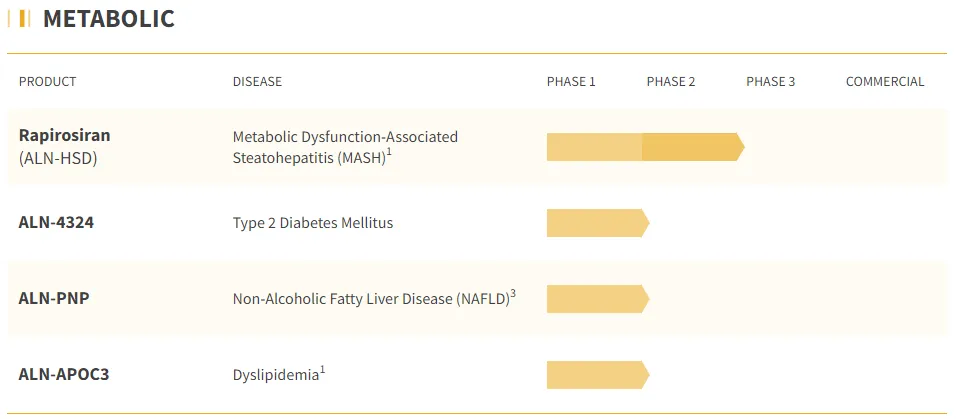Click footnote 1 after Dyslipidemia

click(x=323, y=370)
